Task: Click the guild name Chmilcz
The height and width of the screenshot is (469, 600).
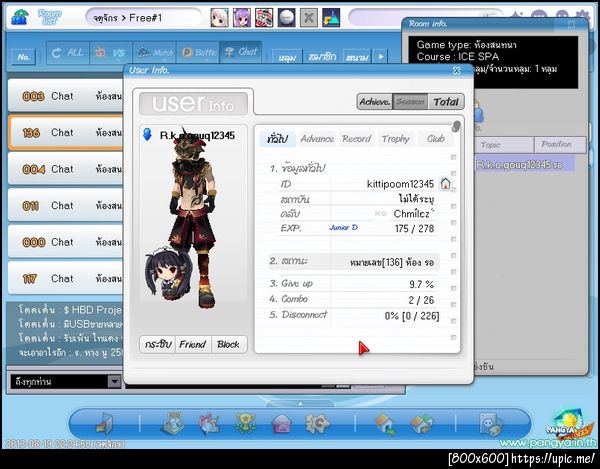Action: (412, 213)
